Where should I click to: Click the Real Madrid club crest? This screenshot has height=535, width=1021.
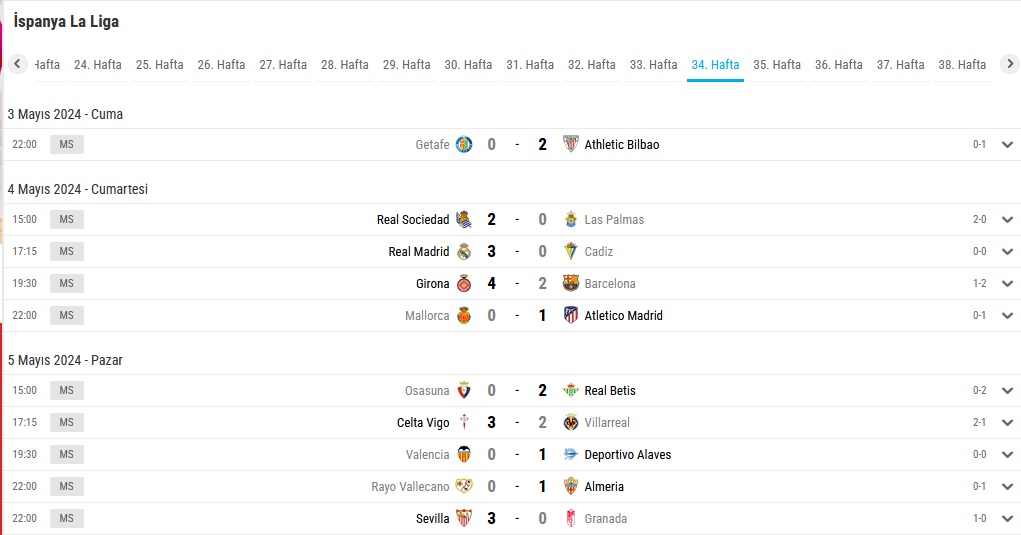tap(464, 251)
